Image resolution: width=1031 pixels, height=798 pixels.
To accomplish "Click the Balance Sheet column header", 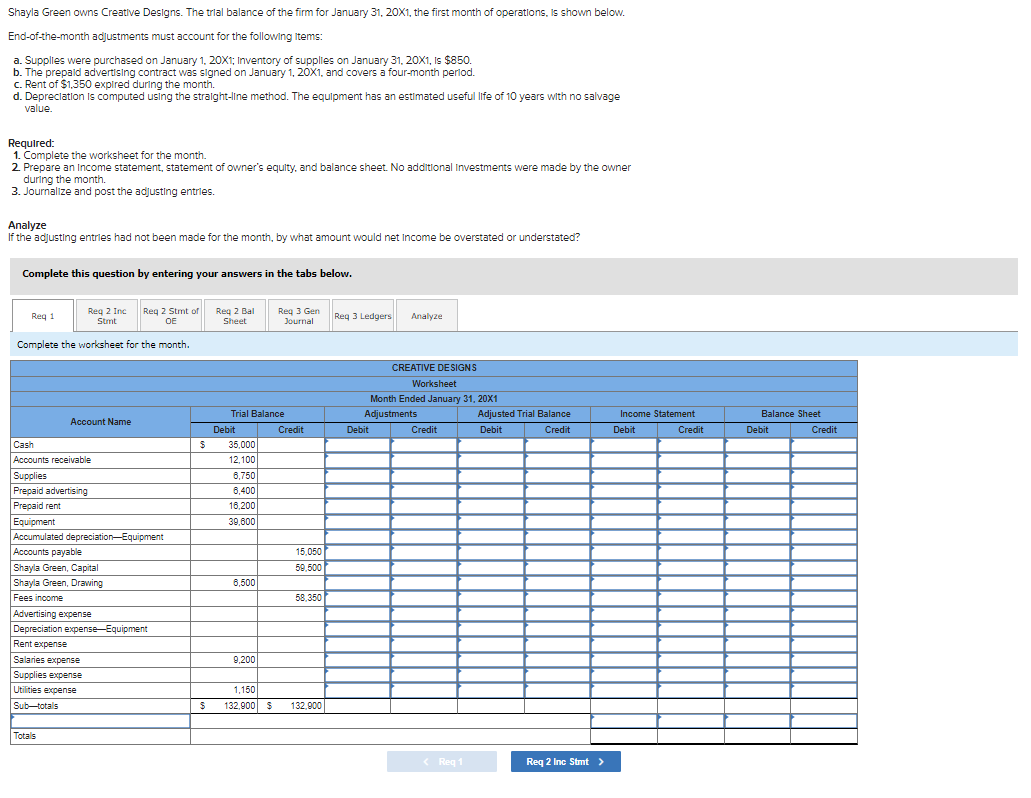I will coord(790,414).
